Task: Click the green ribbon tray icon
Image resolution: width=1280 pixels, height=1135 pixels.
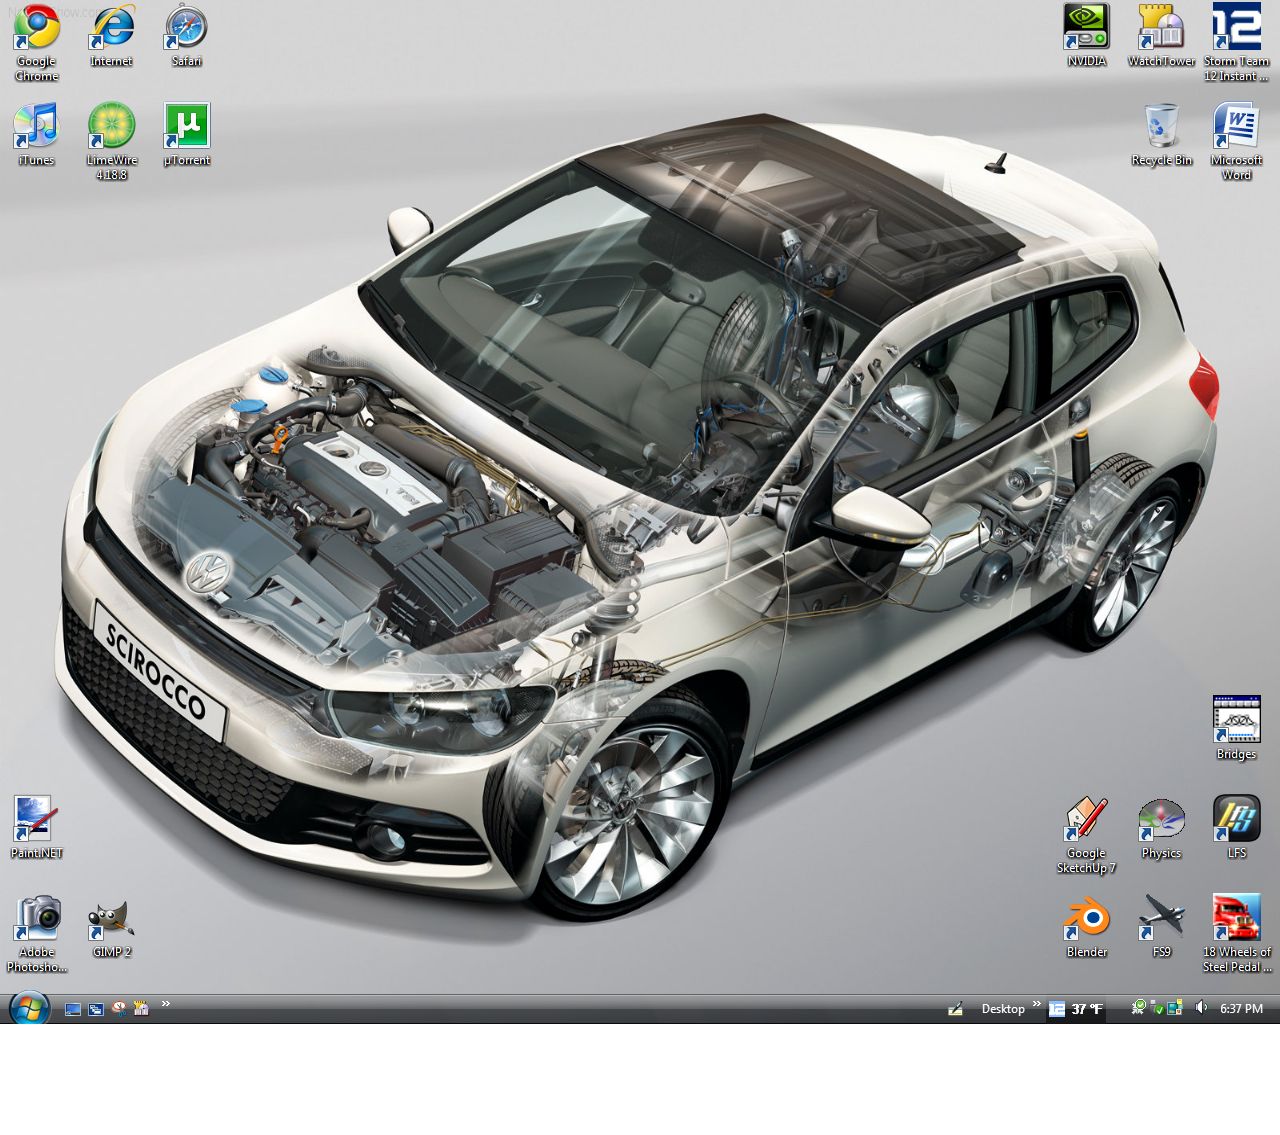Action: [x=1138, y=1008]
